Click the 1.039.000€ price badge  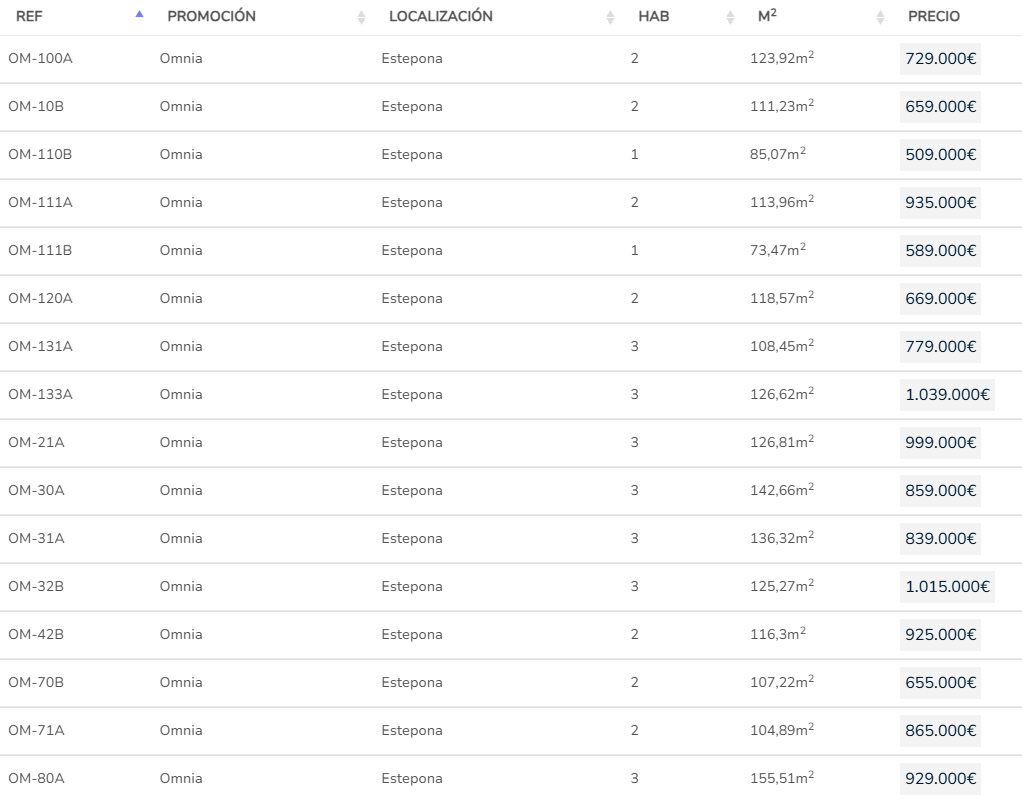947,395
